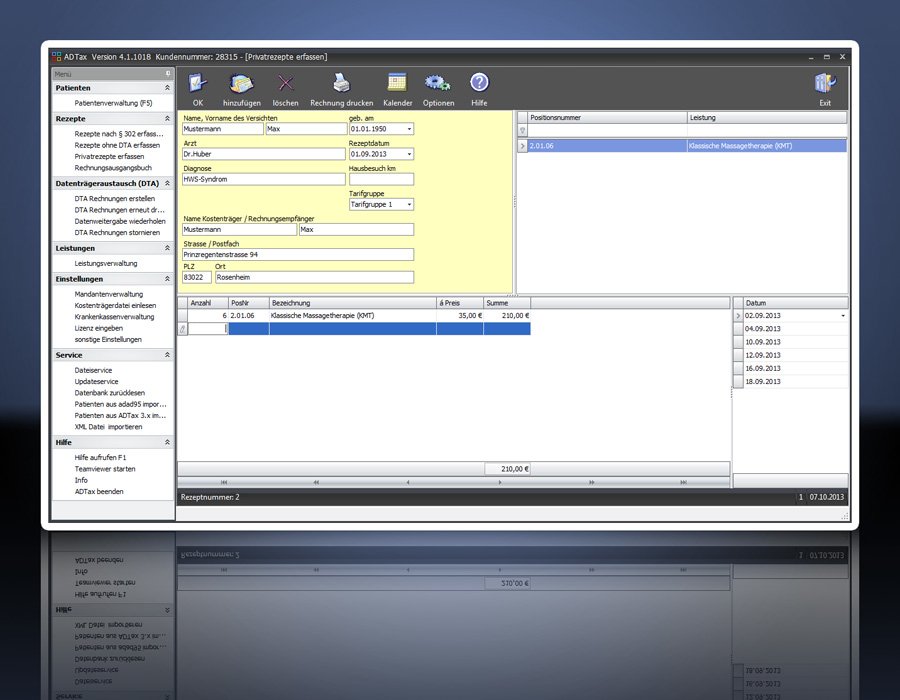Open the Kalender toolbar icon
This screenshot has height=700, width=900.
point(397,83)
